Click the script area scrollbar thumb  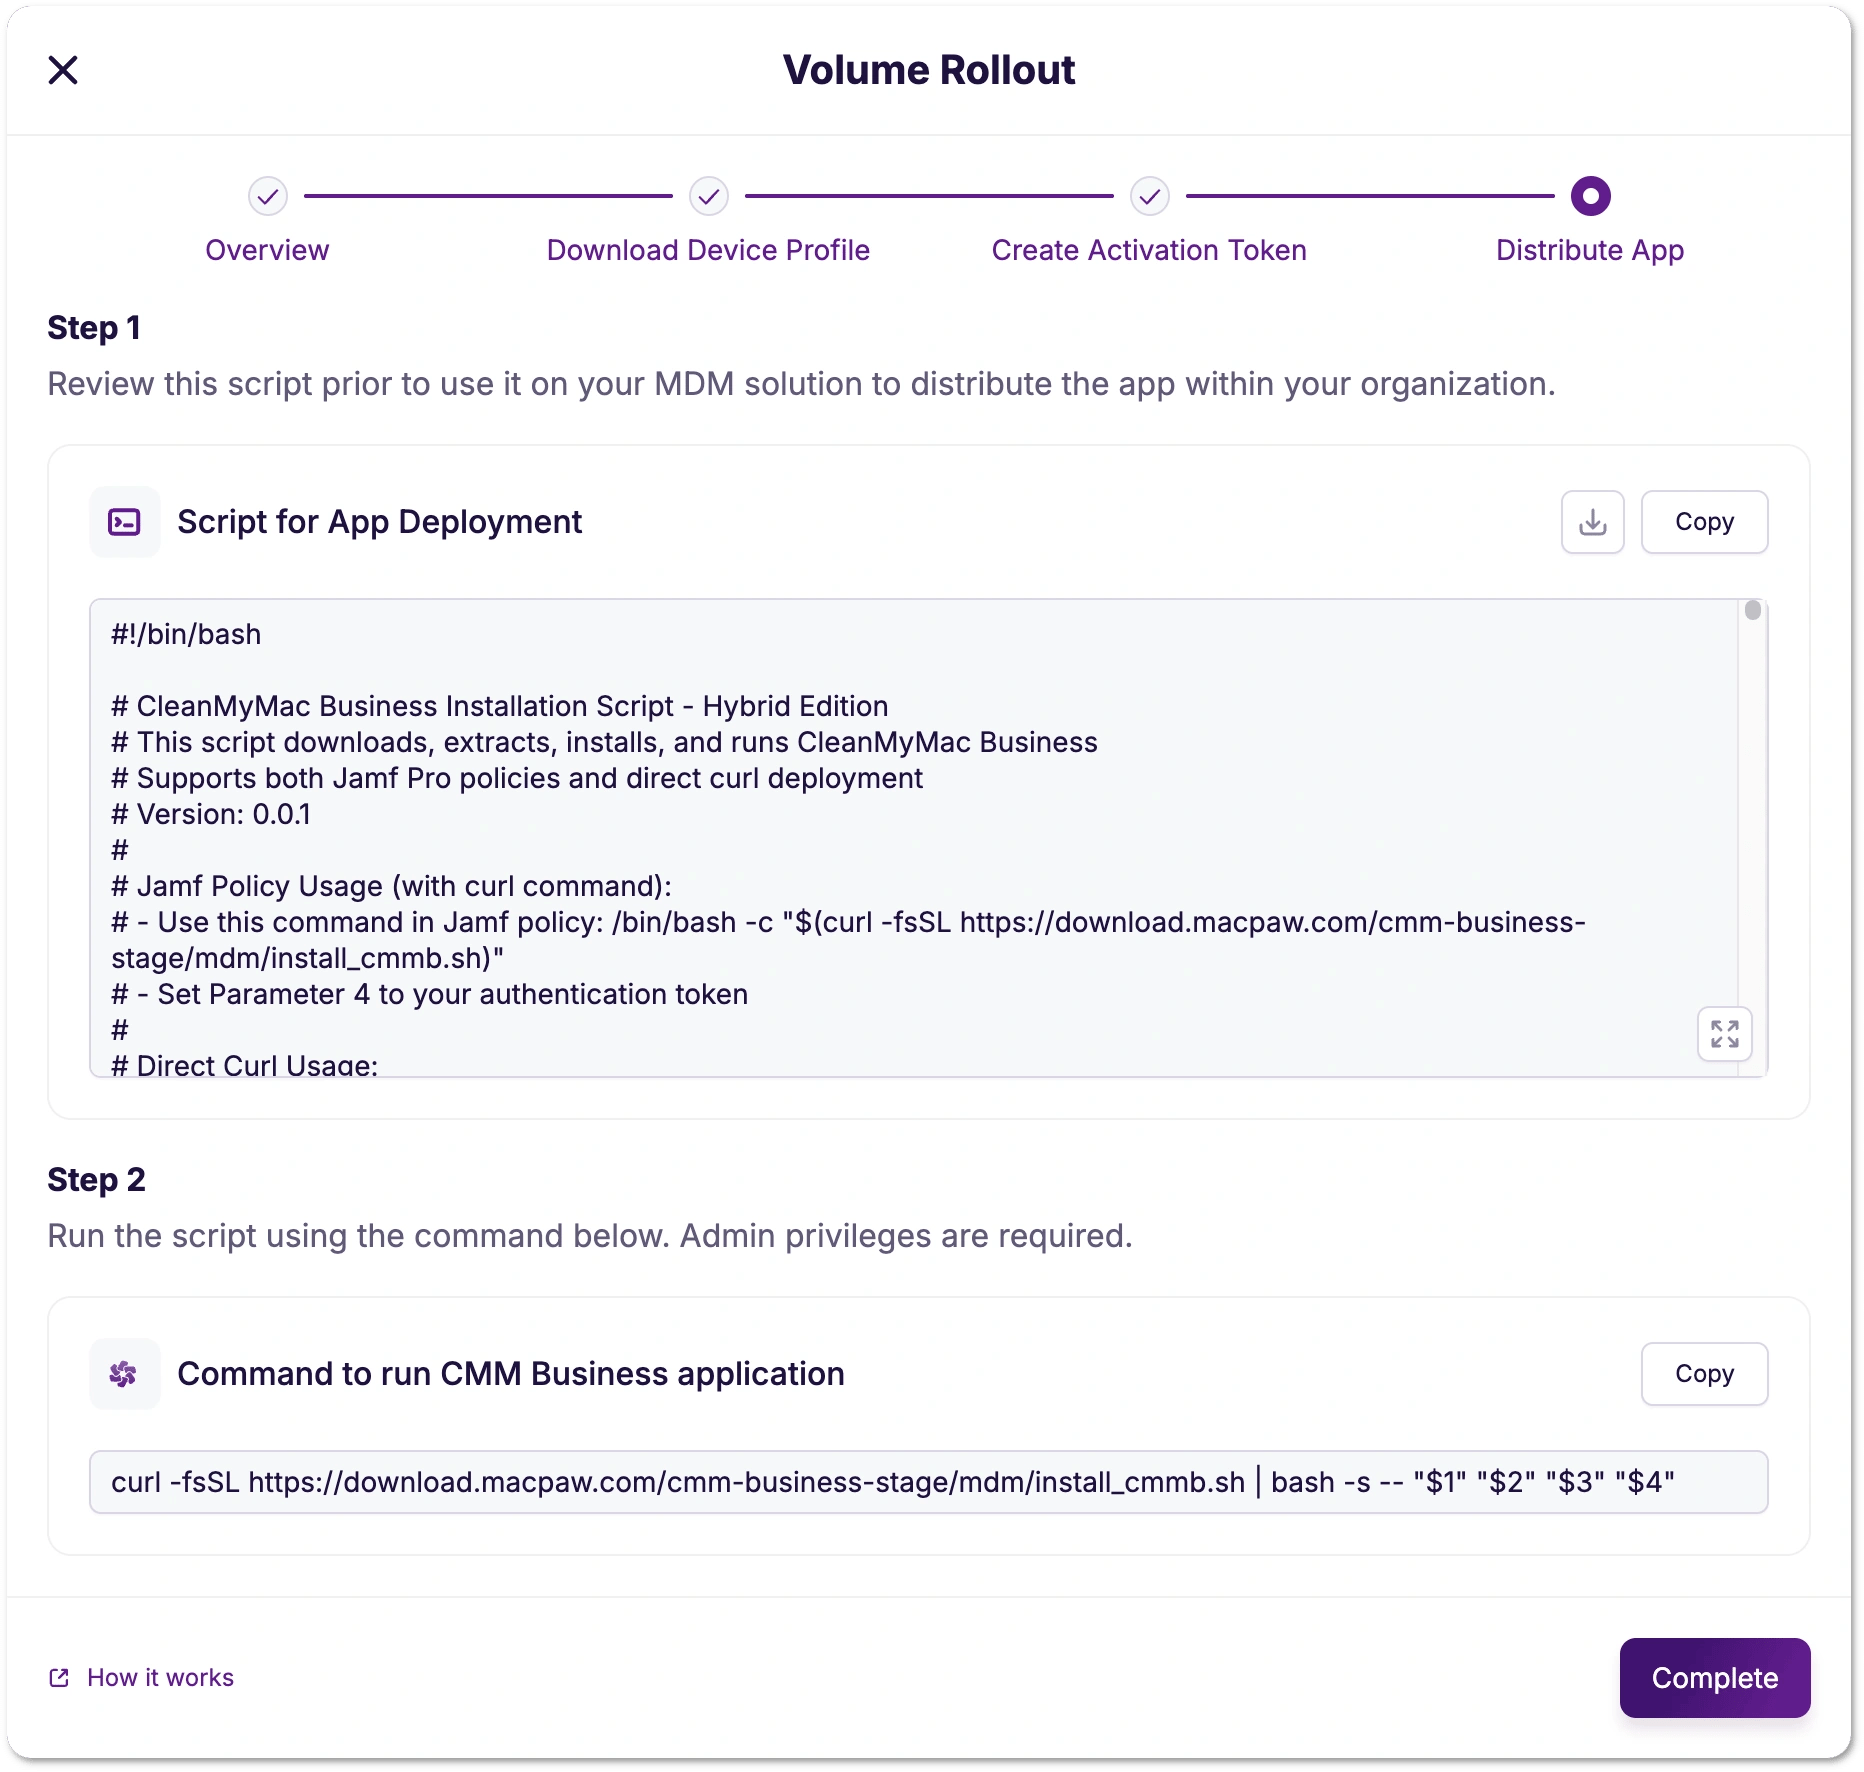[1752, 610]
